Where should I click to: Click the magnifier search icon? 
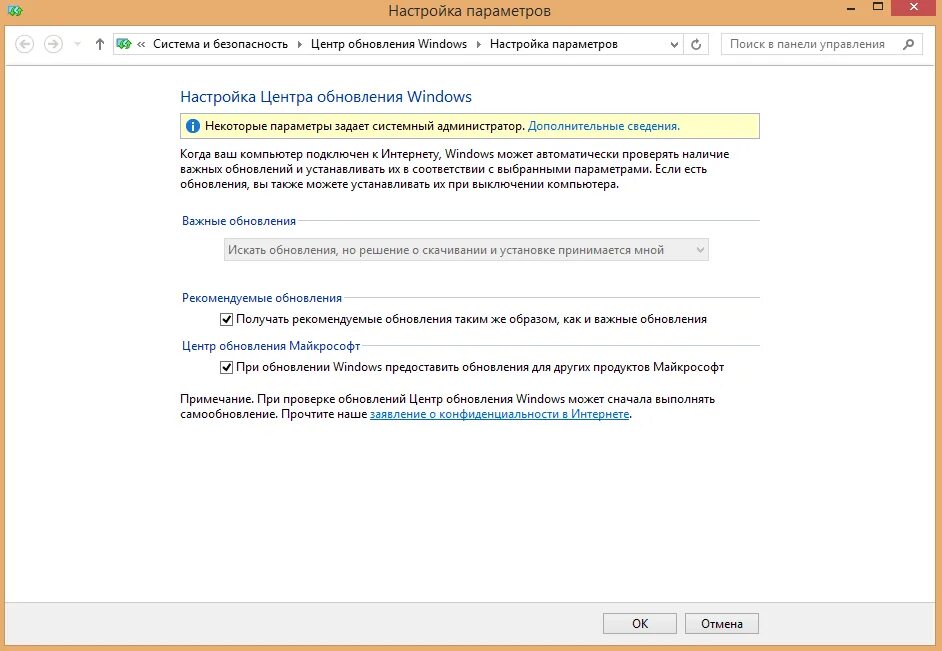click(908, 44)
